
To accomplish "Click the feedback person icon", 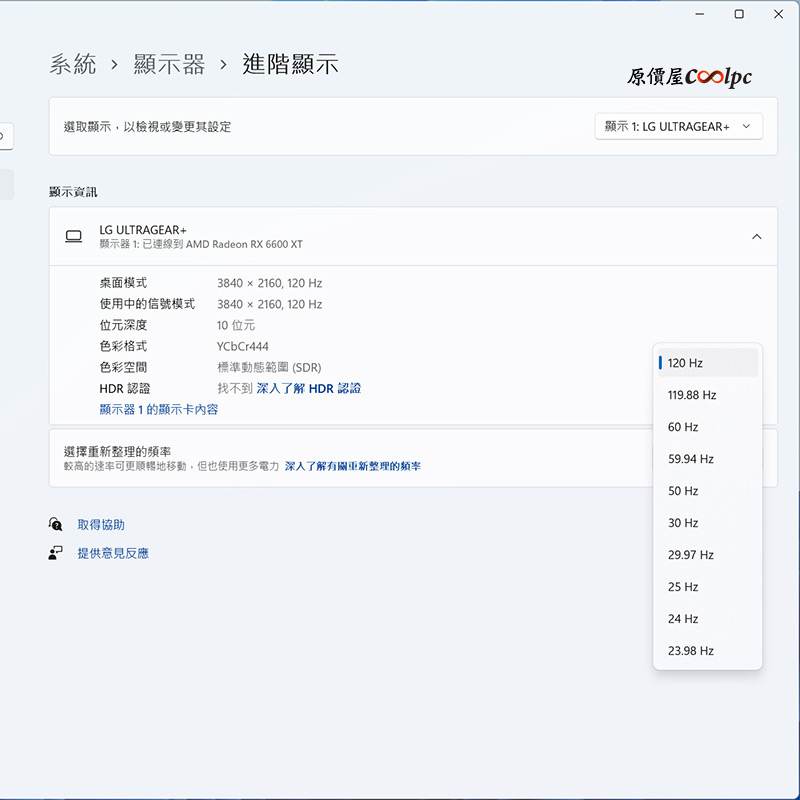I will (56, 553).
